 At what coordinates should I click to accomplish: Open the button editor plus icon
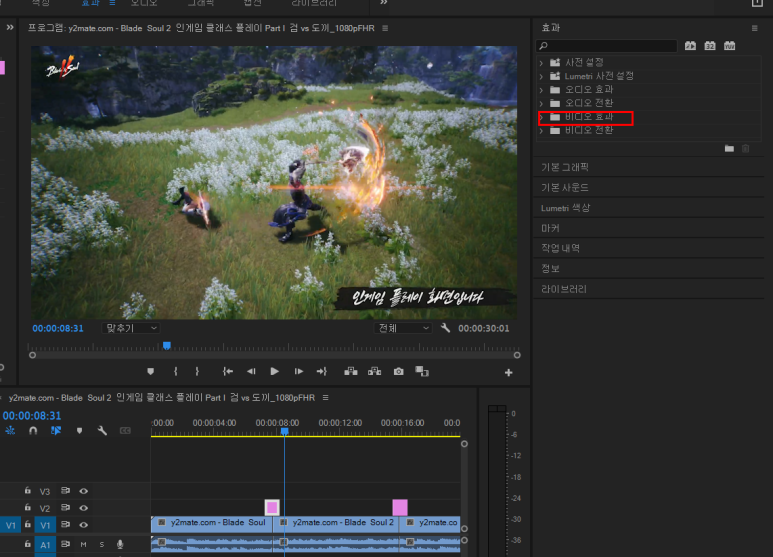pyautogui.click(x=509, y=373)
